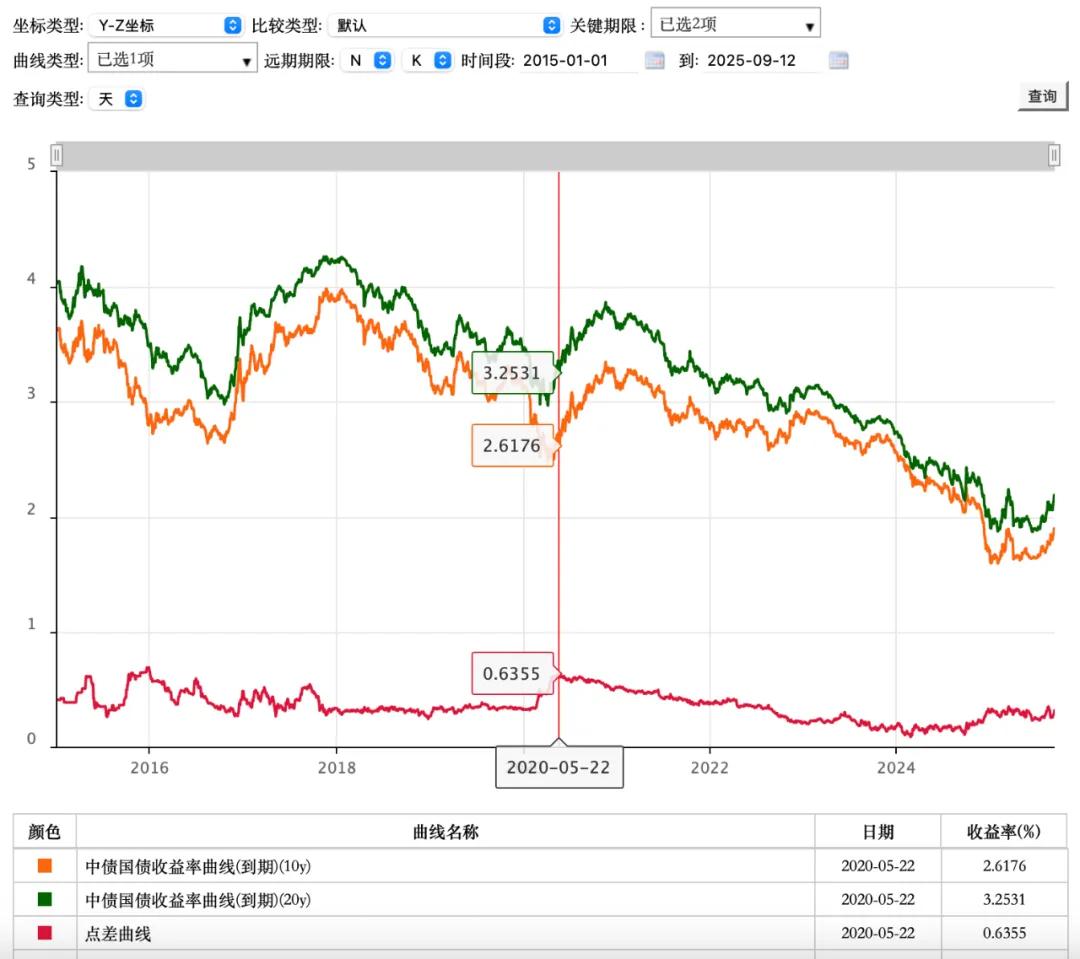Click the 0.6355 tooltip on the spread curve
Image resolution: width=1080 pixels, height=959 pixels.
513,674
